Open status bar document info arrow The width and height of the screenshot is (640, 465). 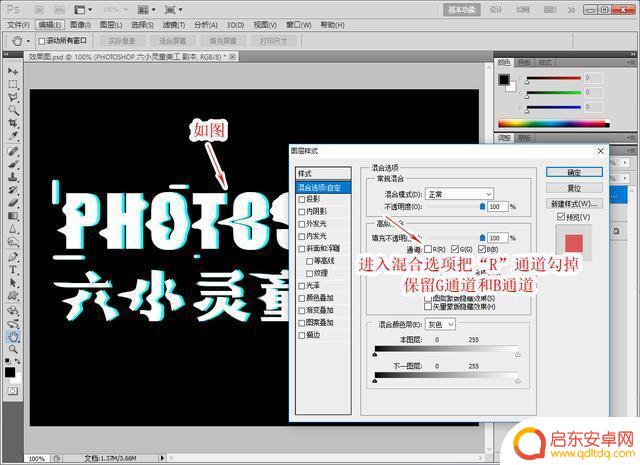point(162,458)
